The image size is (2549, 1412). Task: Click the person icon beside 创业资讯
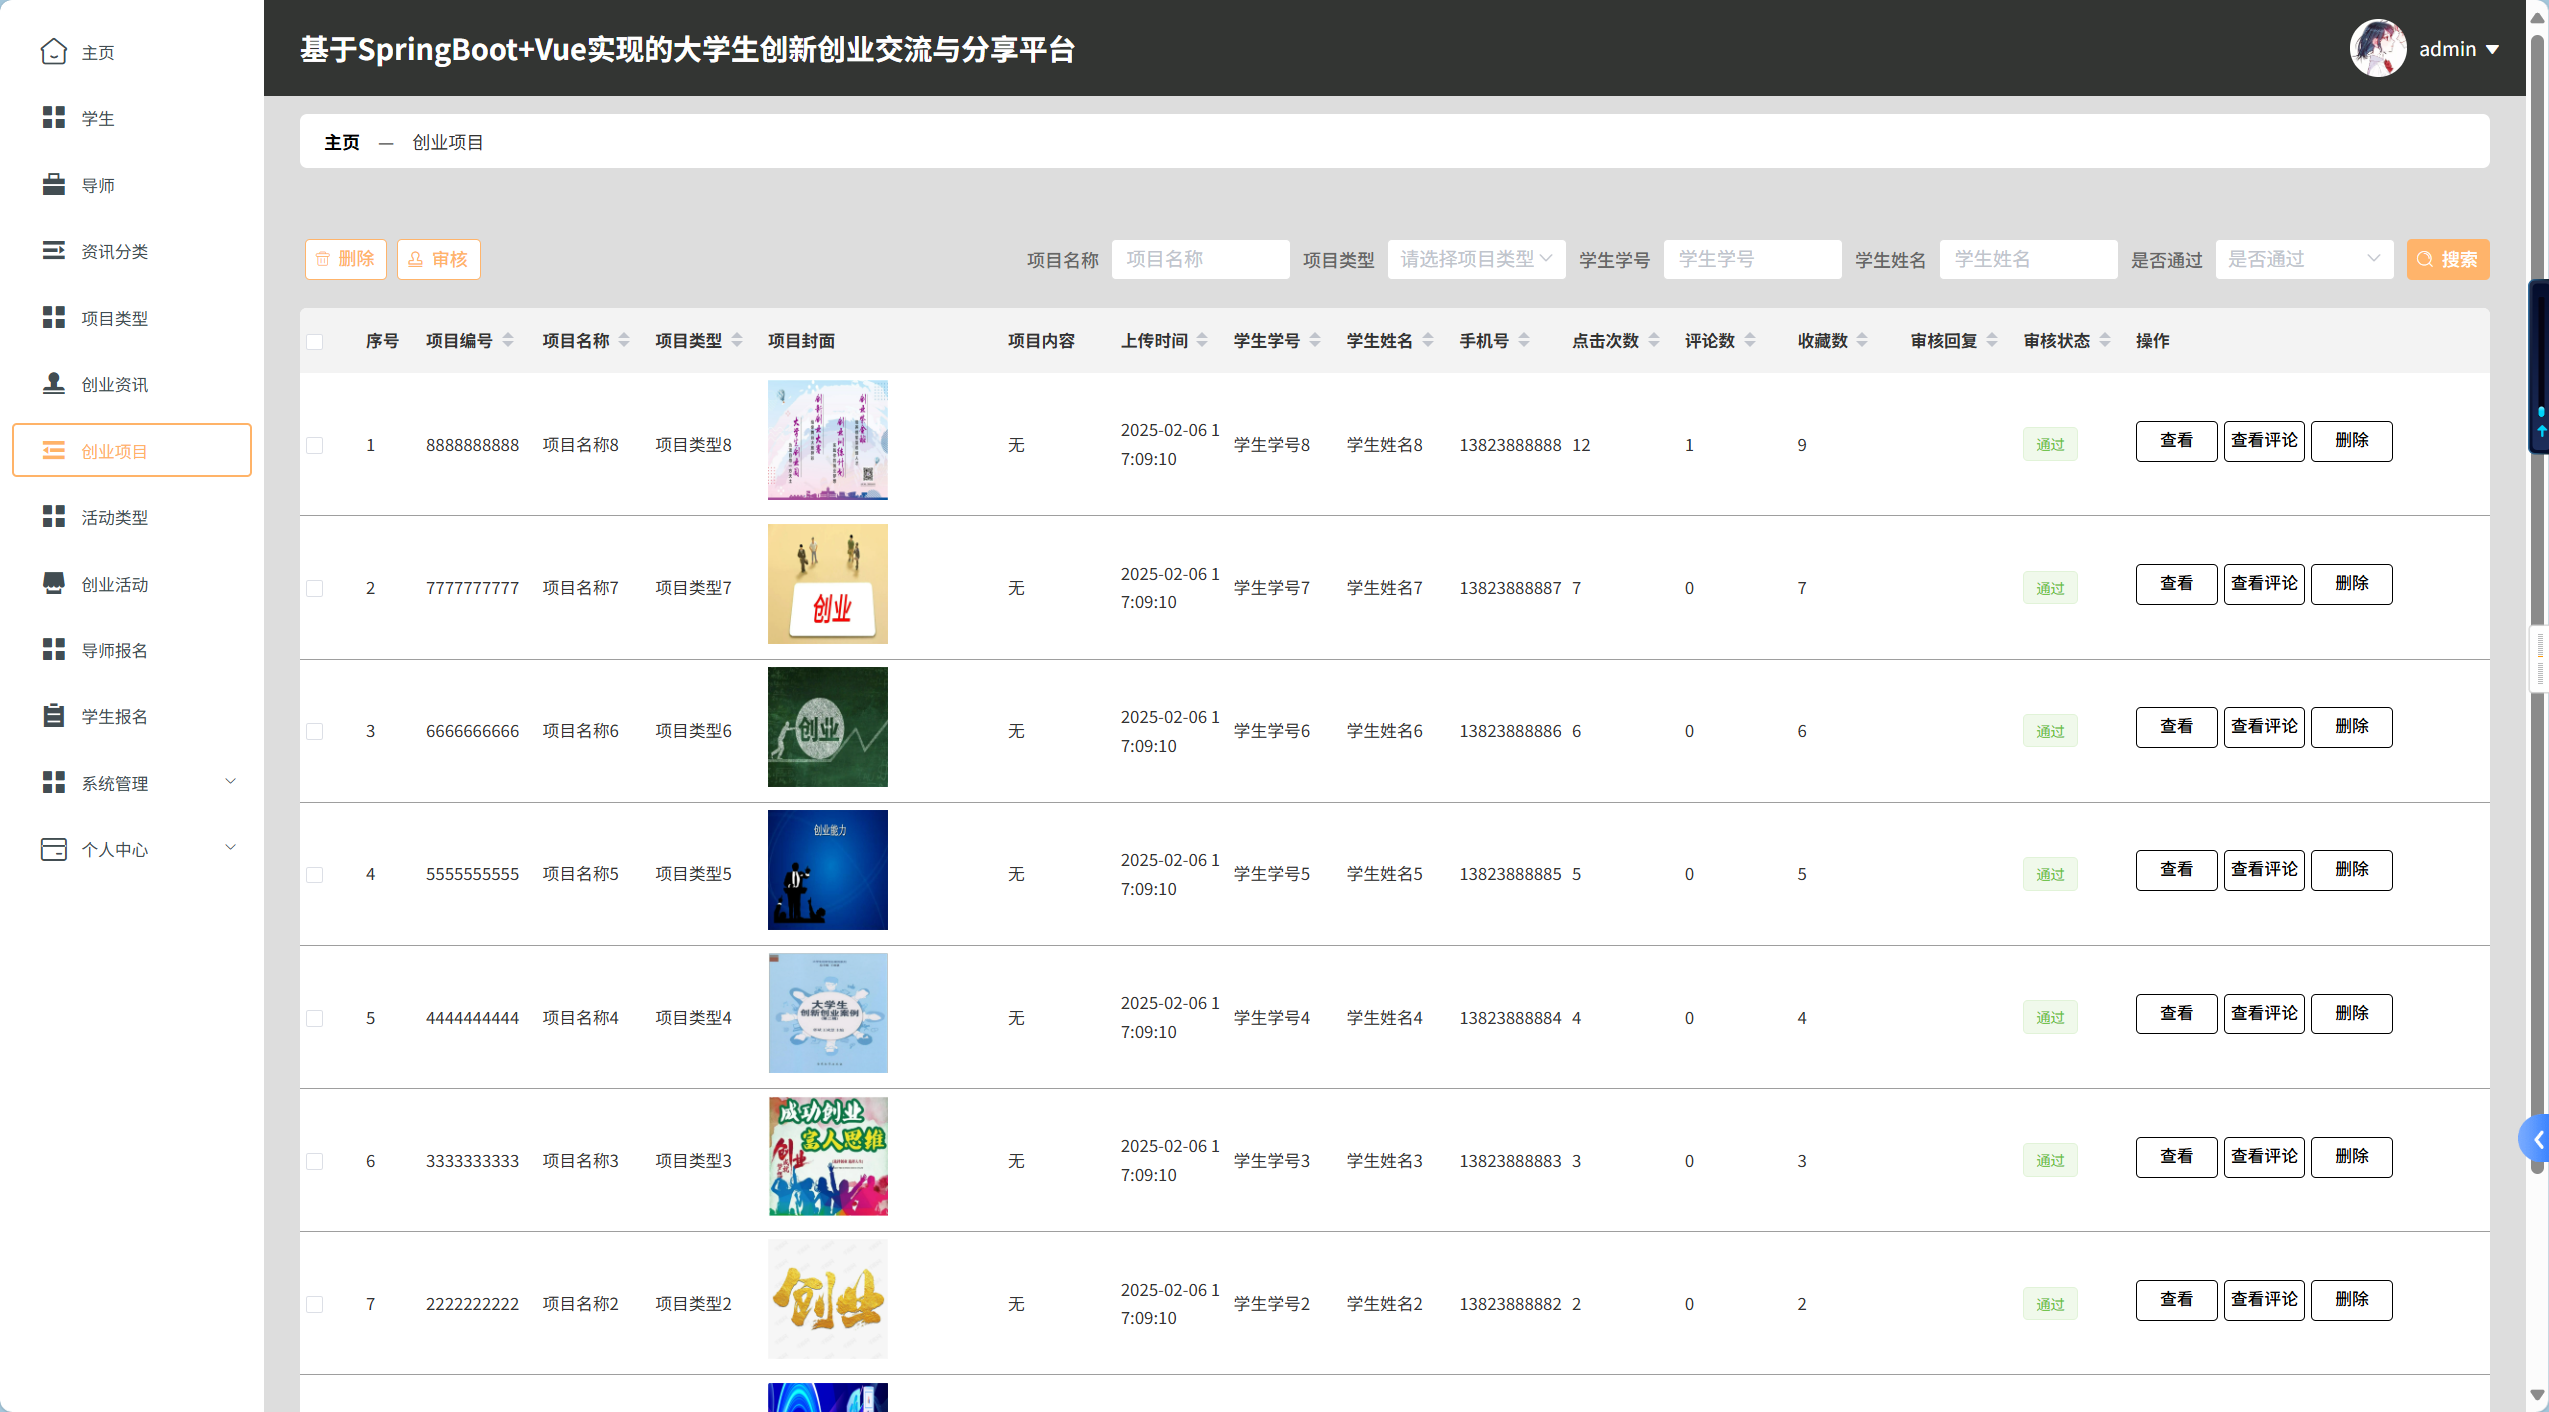pyautogui.click(x=54, y=384)
